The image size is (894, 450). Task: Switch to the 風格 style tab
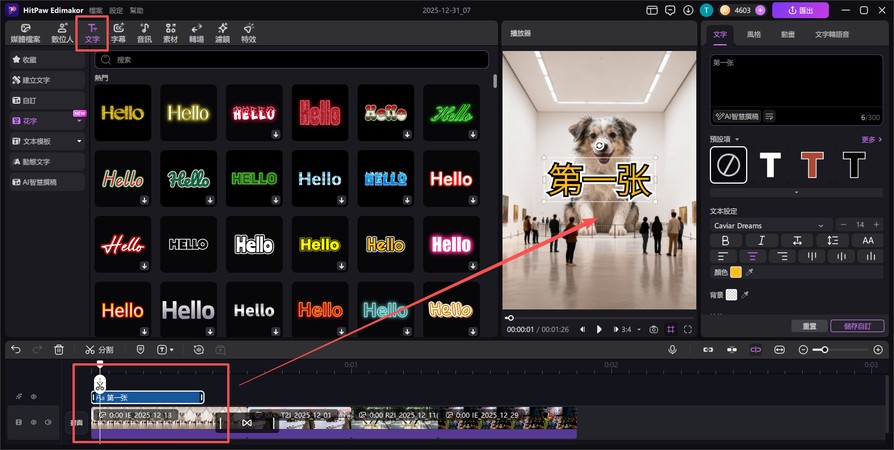pos(754,34)
